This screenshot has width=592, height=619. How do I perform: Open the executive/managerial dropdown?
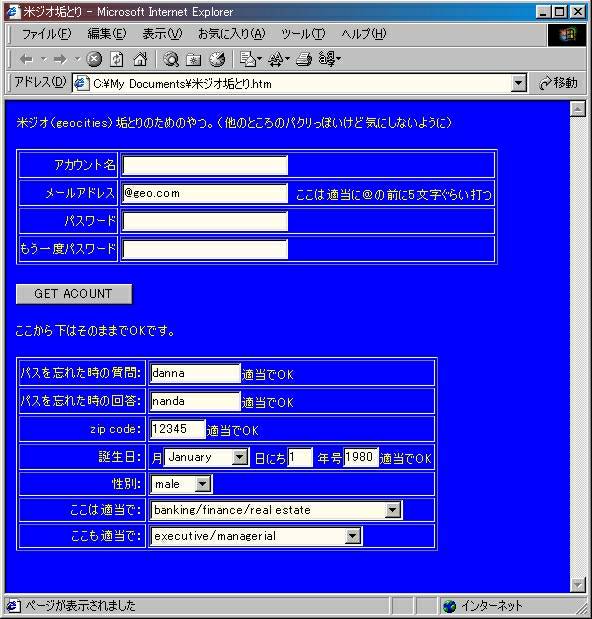coord(353,536)
